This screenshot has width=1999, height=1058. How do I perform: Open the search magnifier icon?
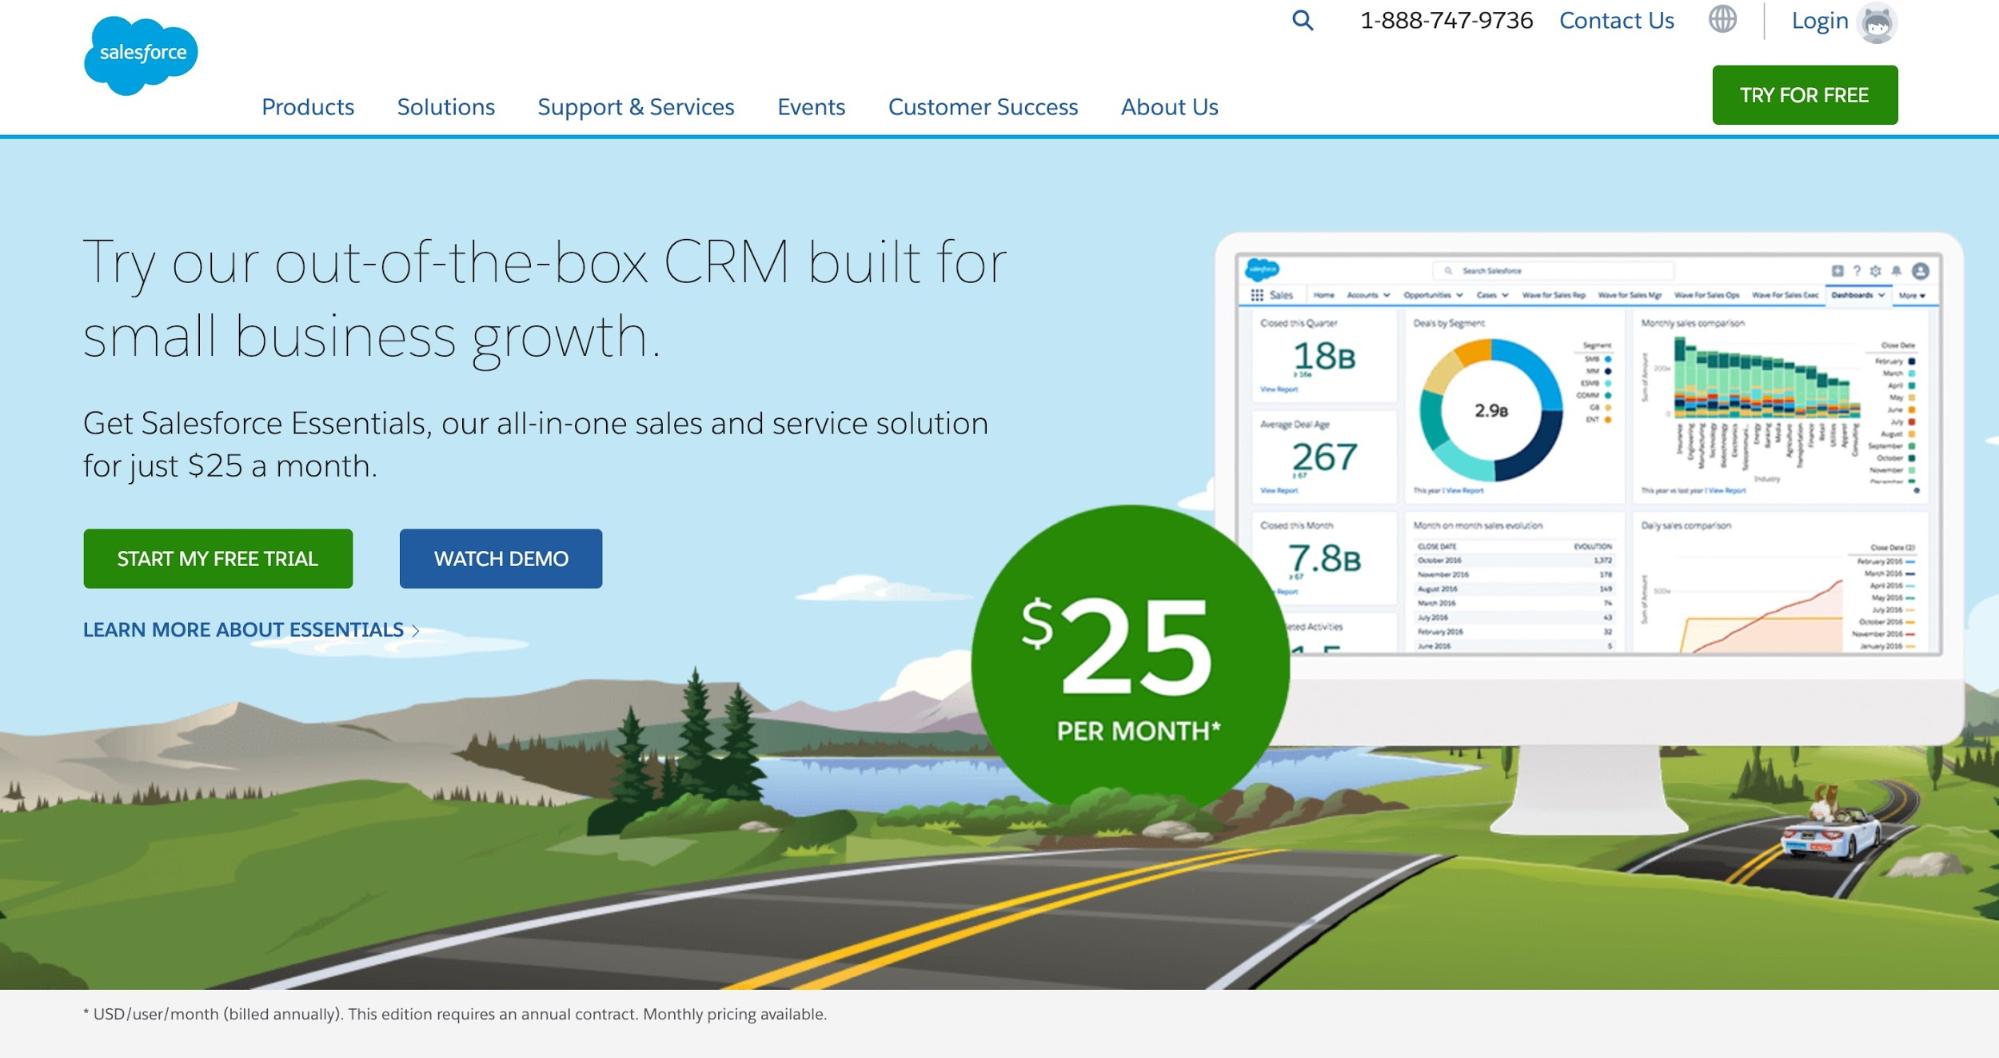point(1302,20)
